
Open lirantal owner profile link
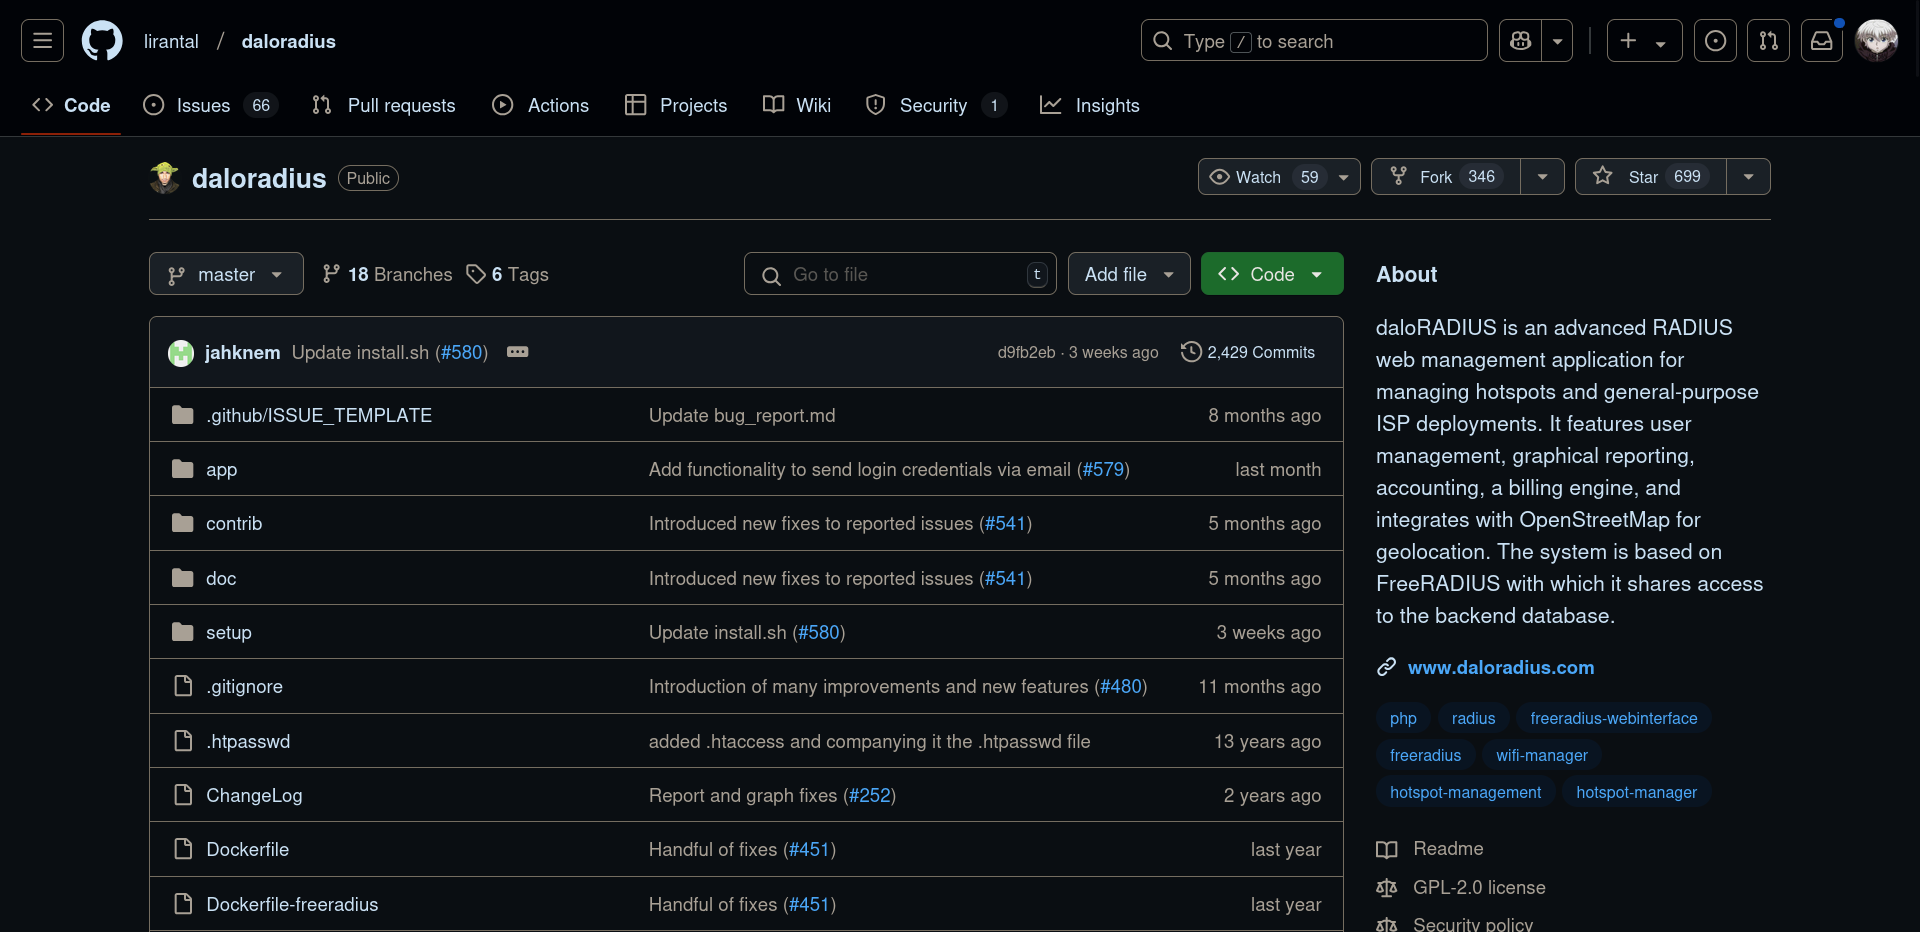[x=171, y=41]
